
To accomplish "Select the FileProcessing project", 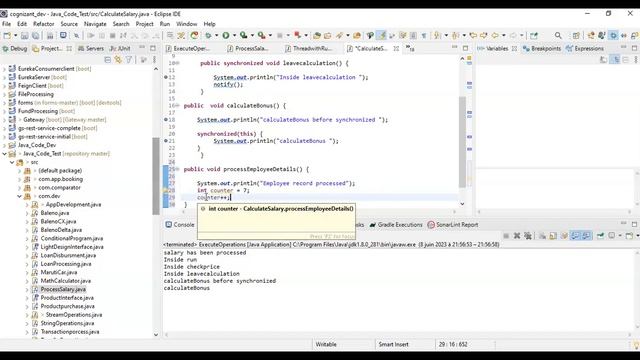I will [x=36, y=94].
